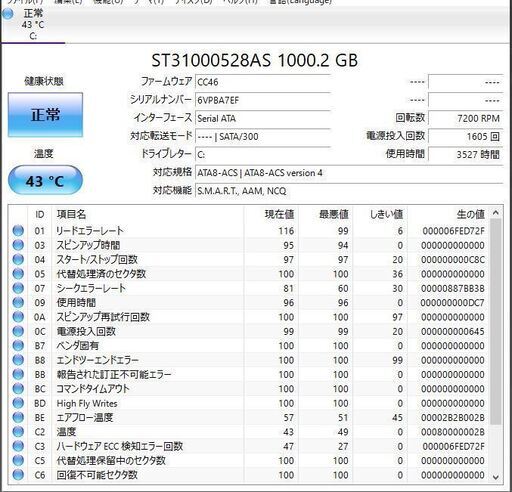Select the 報告された訂正不可能エラー row name
512x492 pixels.
tap(114, 374)
